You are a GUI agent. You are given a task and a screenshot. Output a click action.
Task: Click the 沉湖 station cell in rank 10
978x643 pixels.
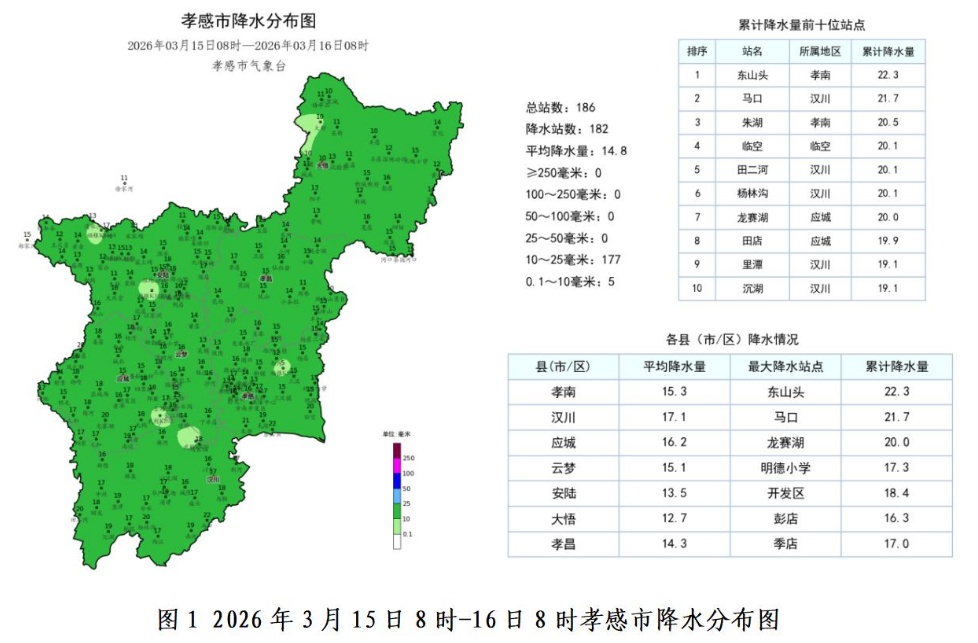[x=752, y=288]
